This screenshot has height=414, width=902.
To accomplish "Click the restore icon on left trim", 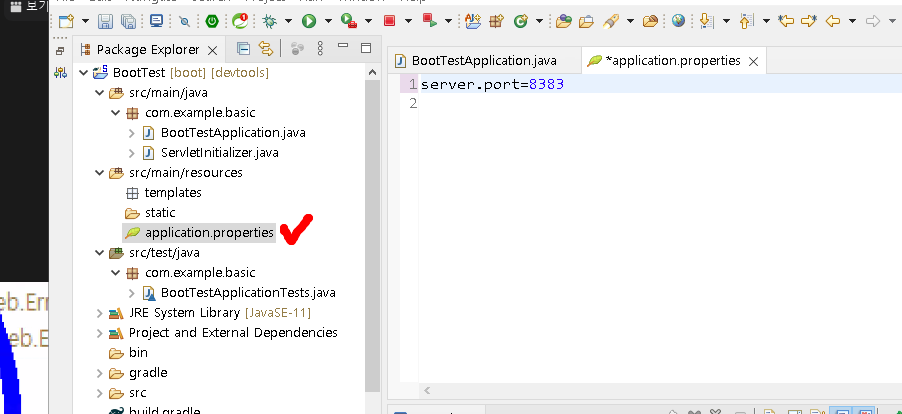I will (60, 51).
